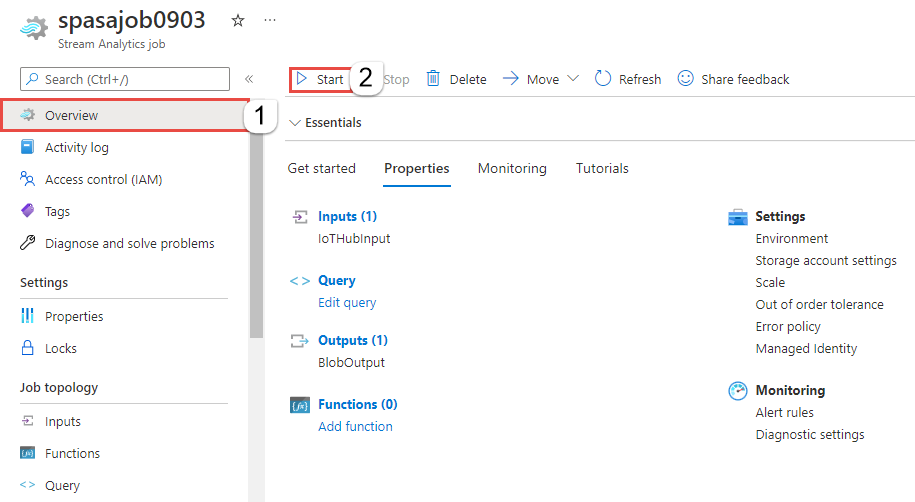Click the purple Tags icon
915x502 pixels.
[x=27, y=211]
